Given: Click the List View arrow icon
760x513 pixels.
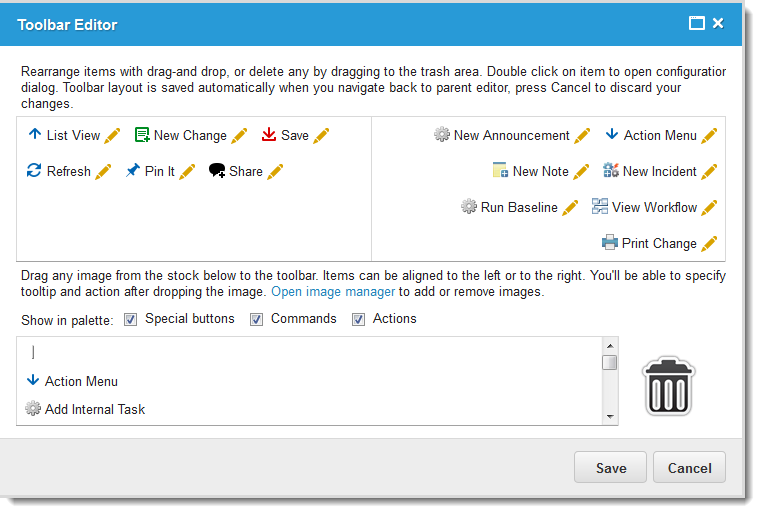Looking at the screenshot, I should pyautogui.click(x=34, y=135).
